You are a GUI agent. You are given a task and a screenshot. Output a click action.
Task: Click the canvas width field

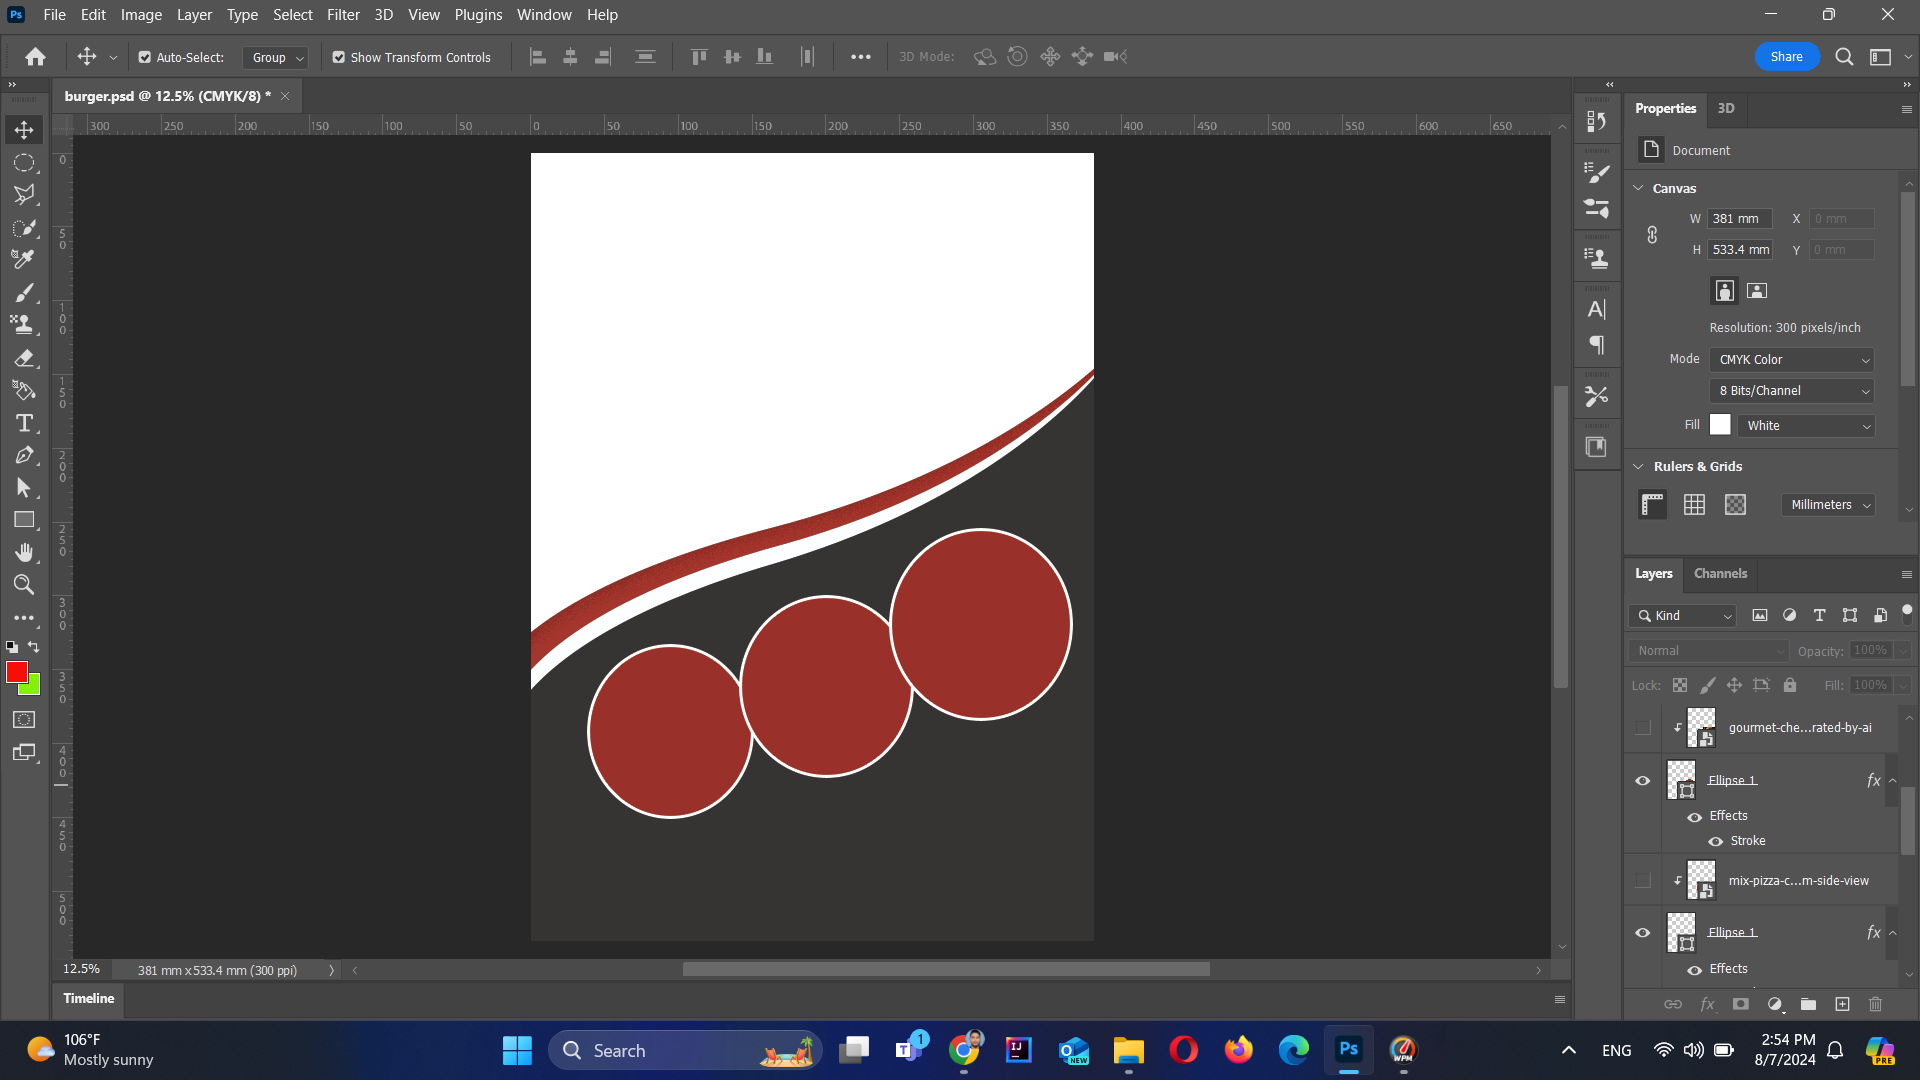coord(1739,219)
